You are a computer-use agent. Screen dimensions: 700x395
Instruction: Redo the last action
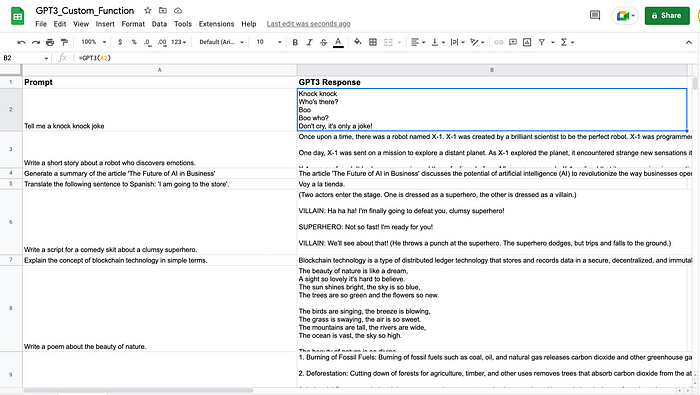pos(36,42)
